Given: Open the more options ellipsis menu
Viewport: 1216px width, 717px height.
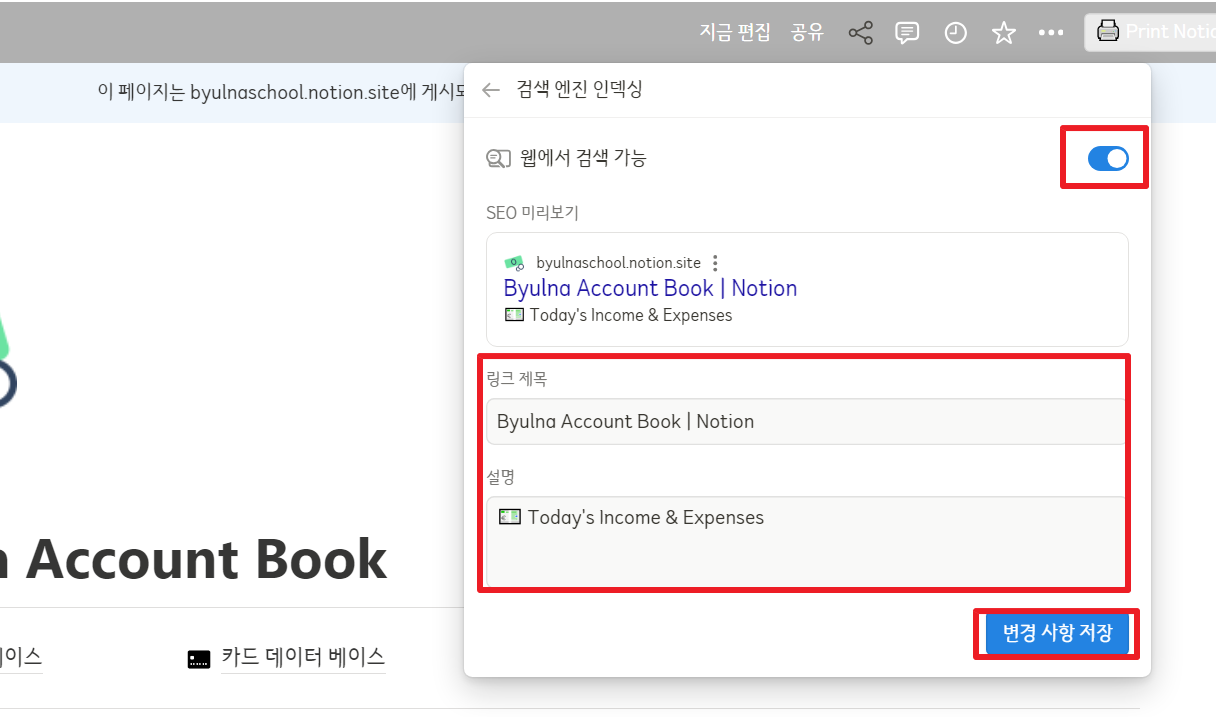Looking at the screenshot, I should [x=1051, y=33].
